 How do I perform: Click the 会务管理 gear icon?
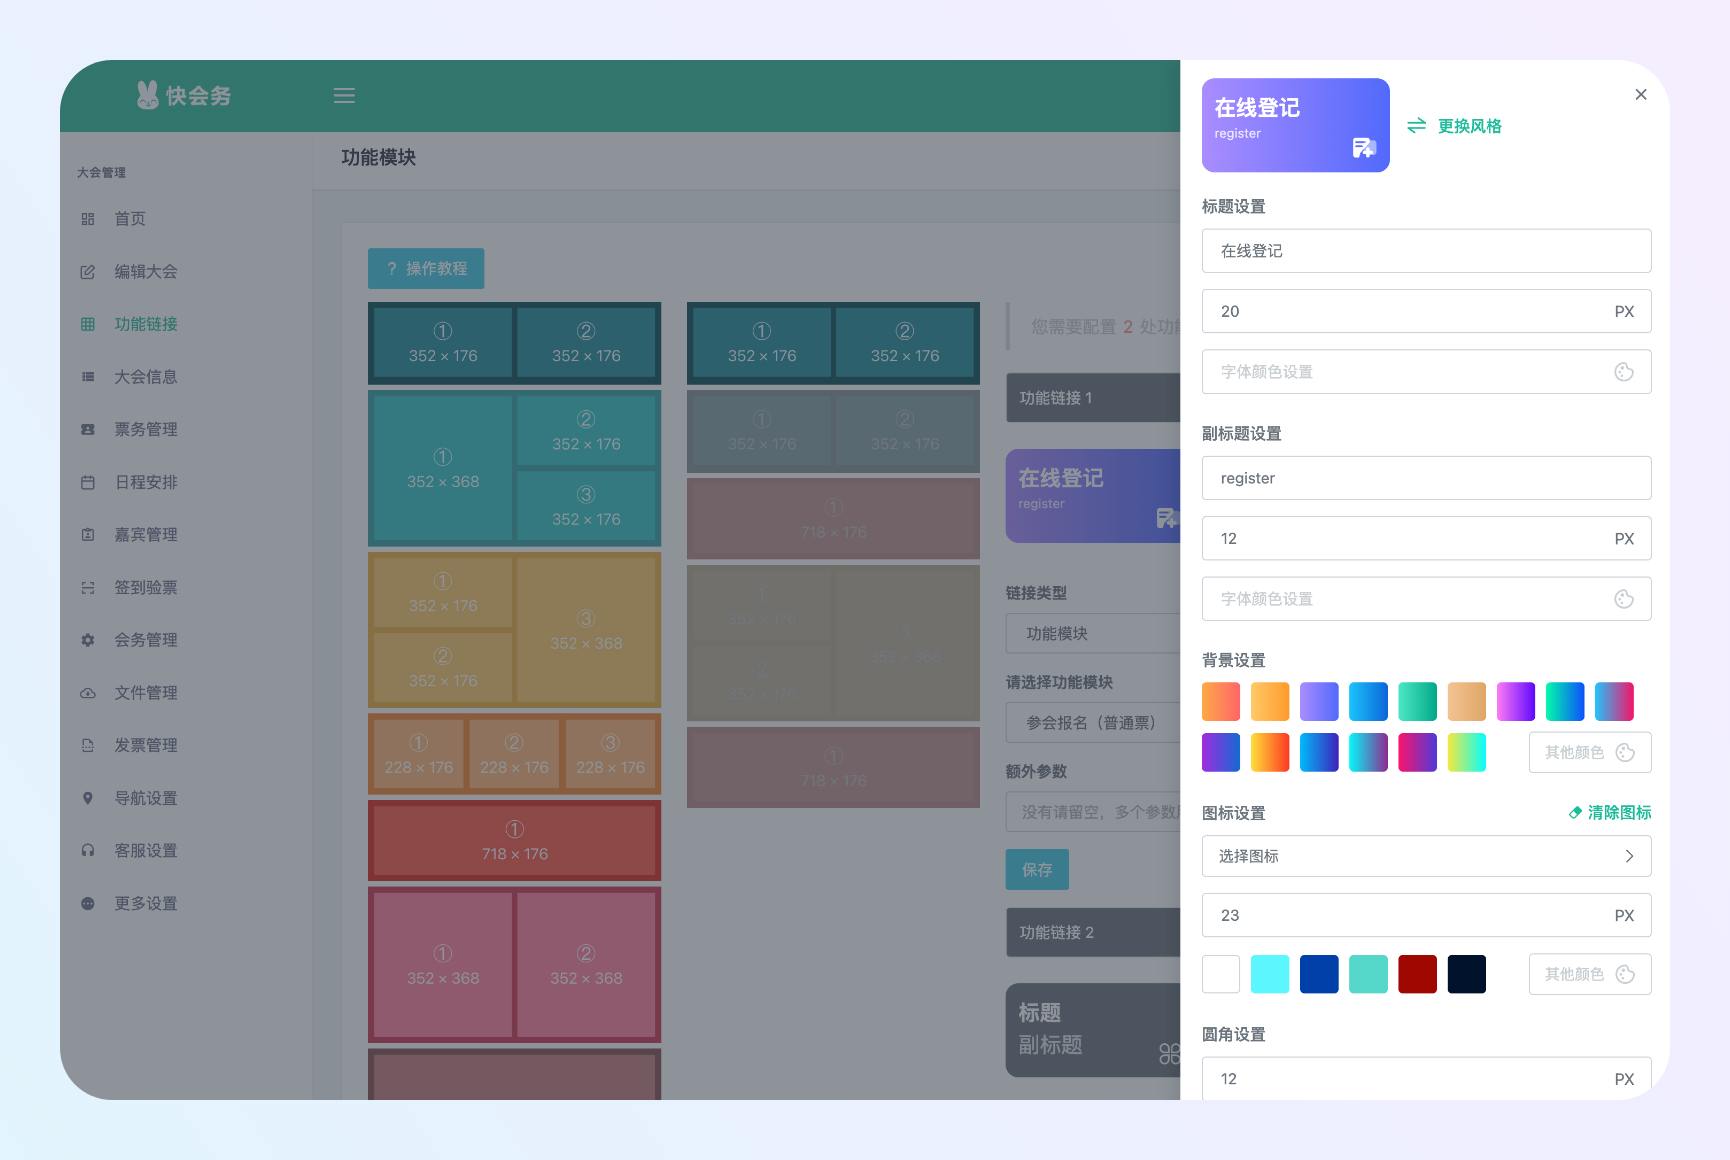coord(88,640)
